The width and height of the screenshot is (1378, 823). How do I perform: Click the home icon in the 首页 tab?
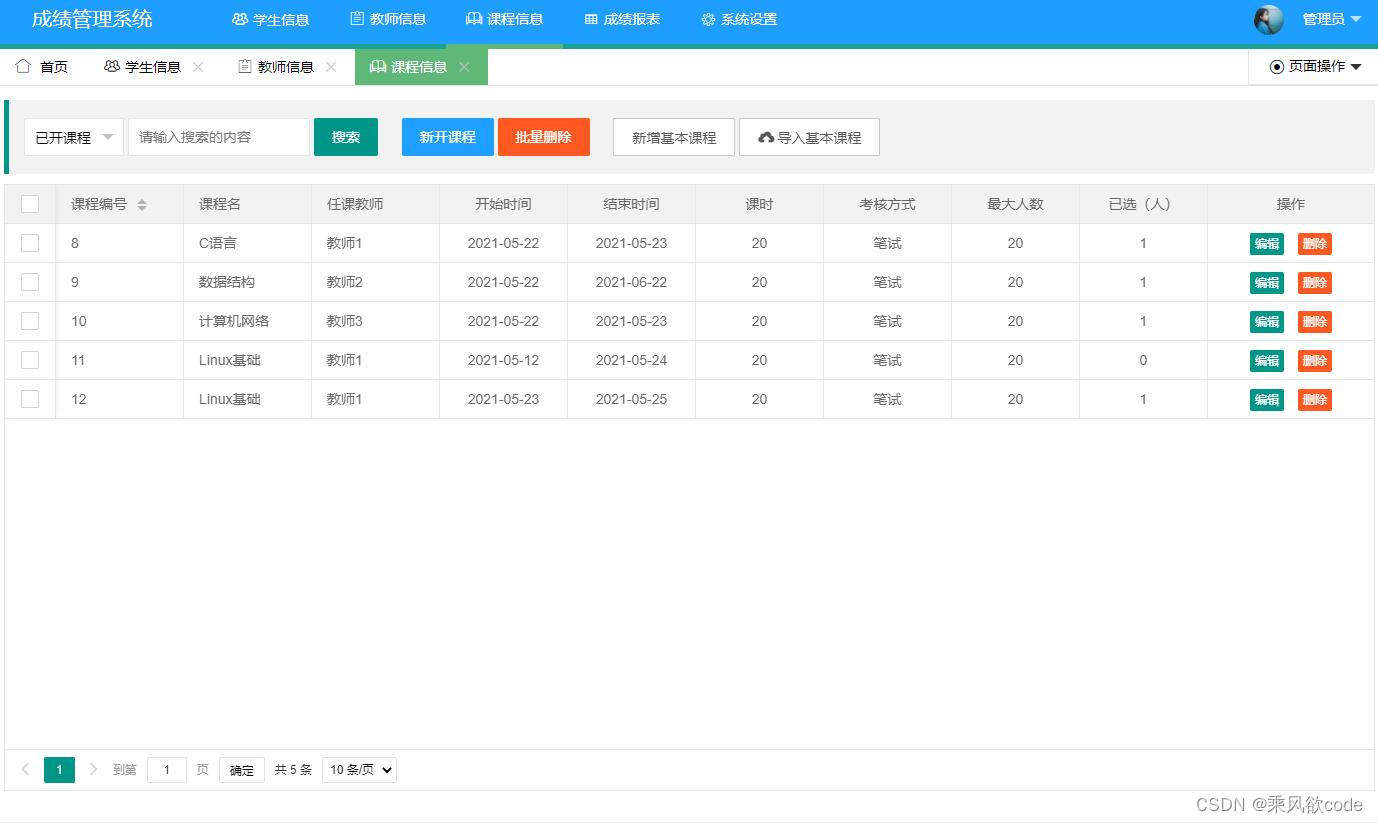(x=23, y=66)
